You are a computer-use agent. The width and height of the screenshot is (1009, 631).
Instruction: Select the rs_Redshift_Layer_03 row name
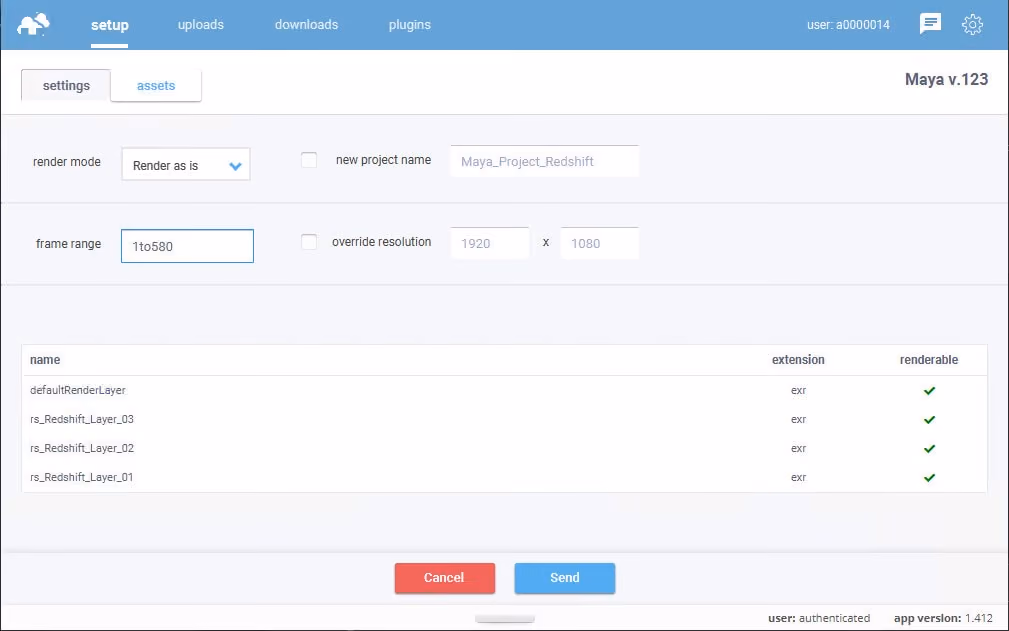(82, 419)
